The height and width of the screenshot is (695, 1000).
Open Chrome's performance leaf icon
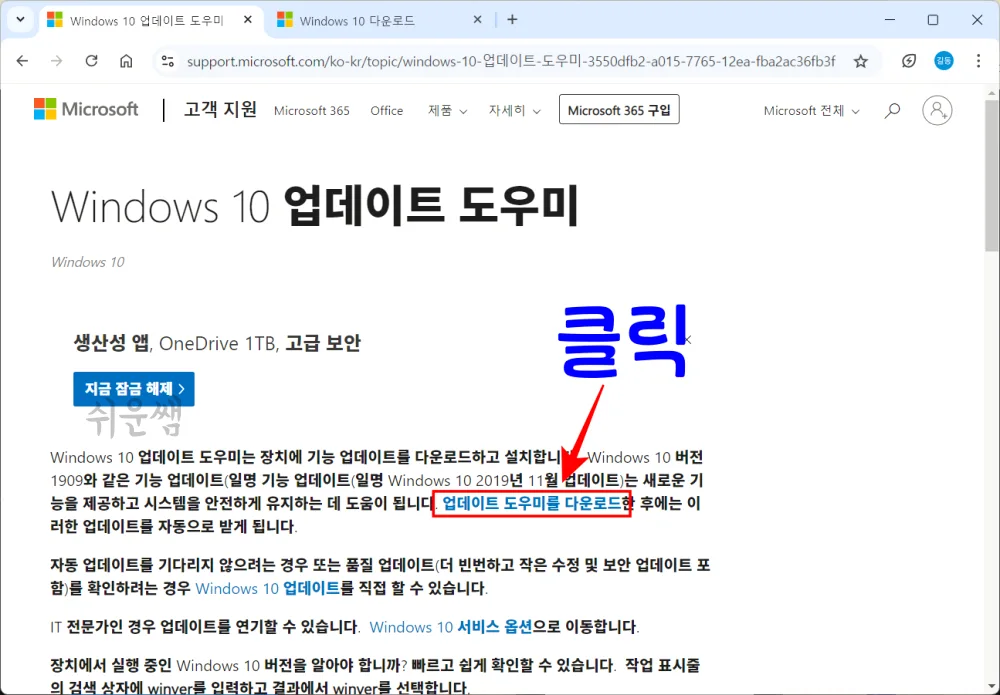click(x=908, y=61)
